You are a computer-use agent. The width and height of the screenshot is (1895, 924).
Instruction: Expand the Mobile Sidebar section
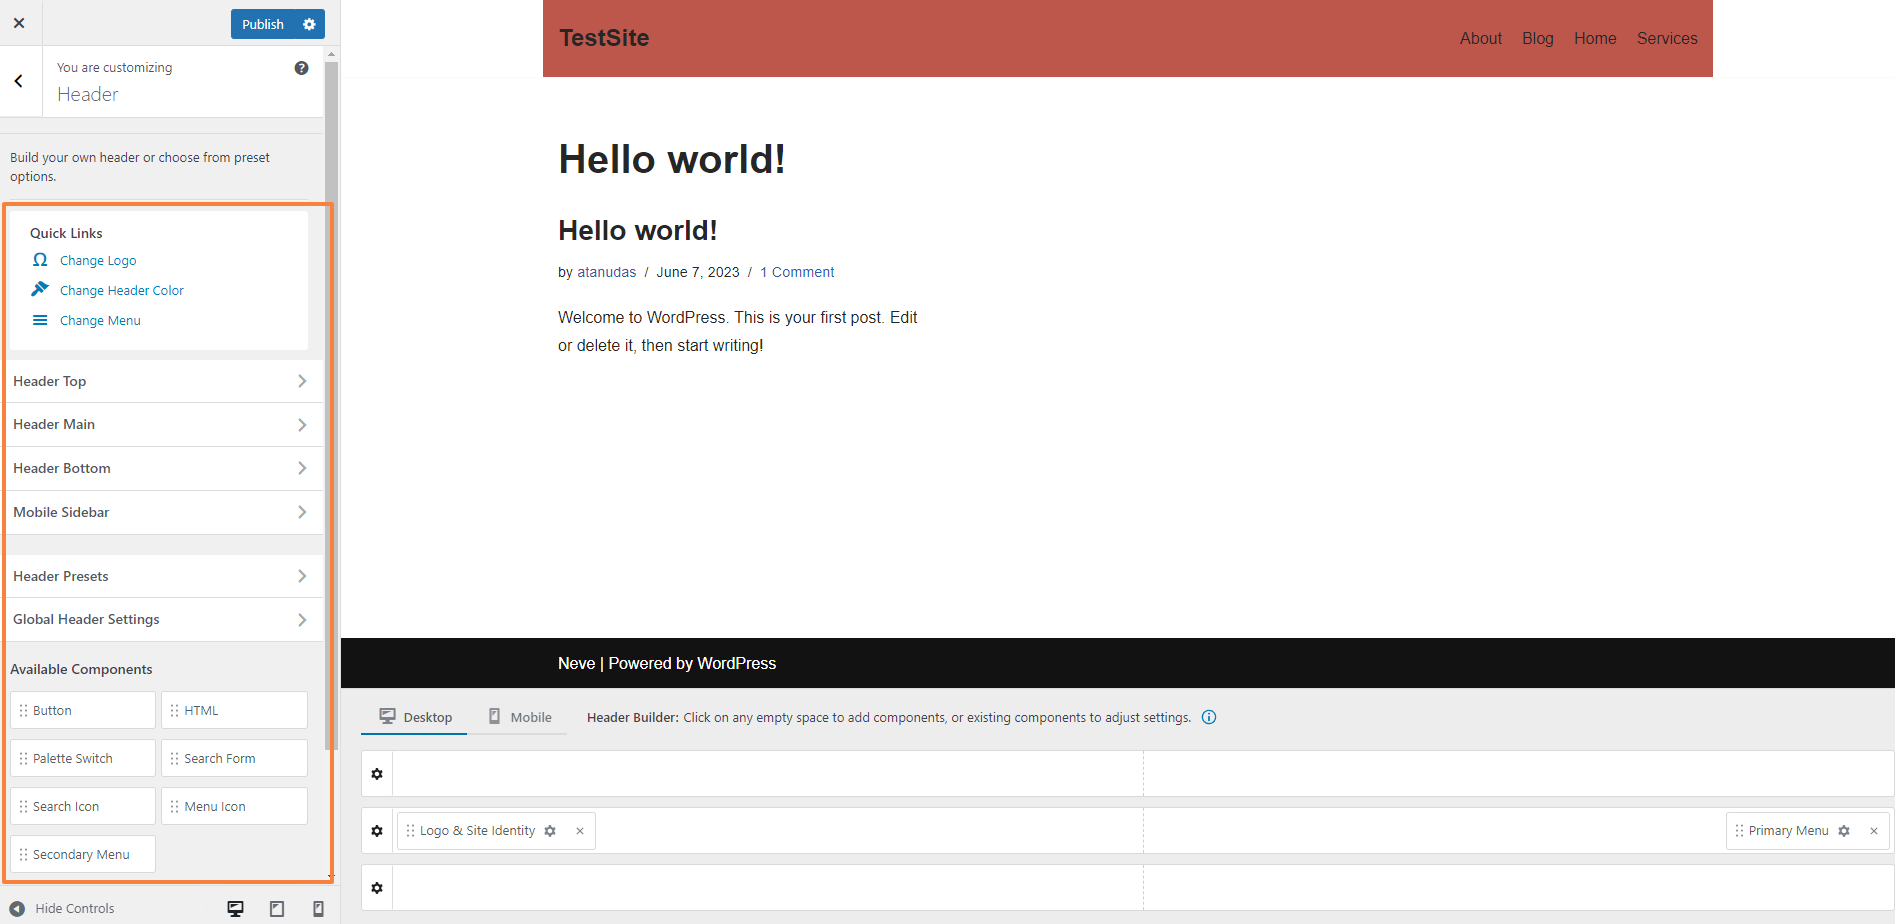point(163,512)
